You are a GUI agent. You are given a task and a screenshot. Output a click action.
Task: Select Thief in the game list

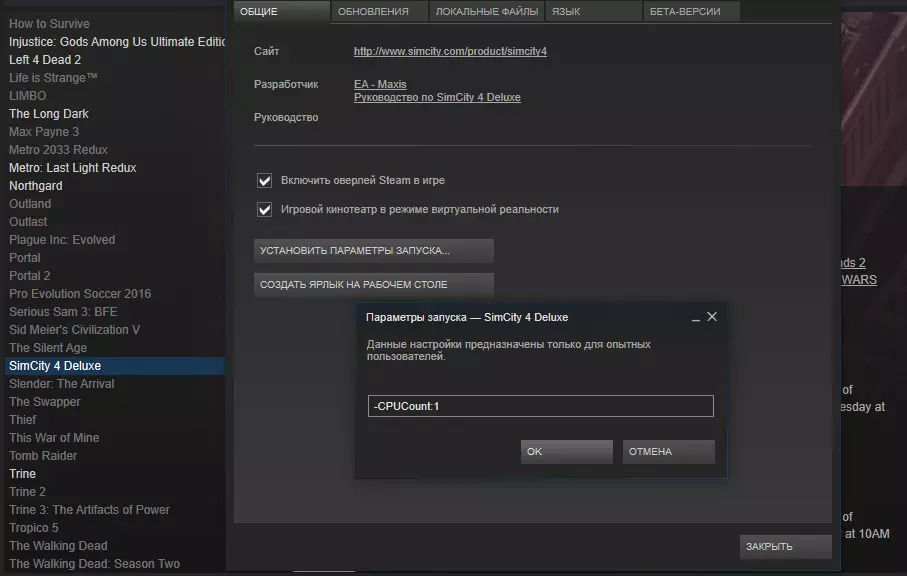(22, 419)
